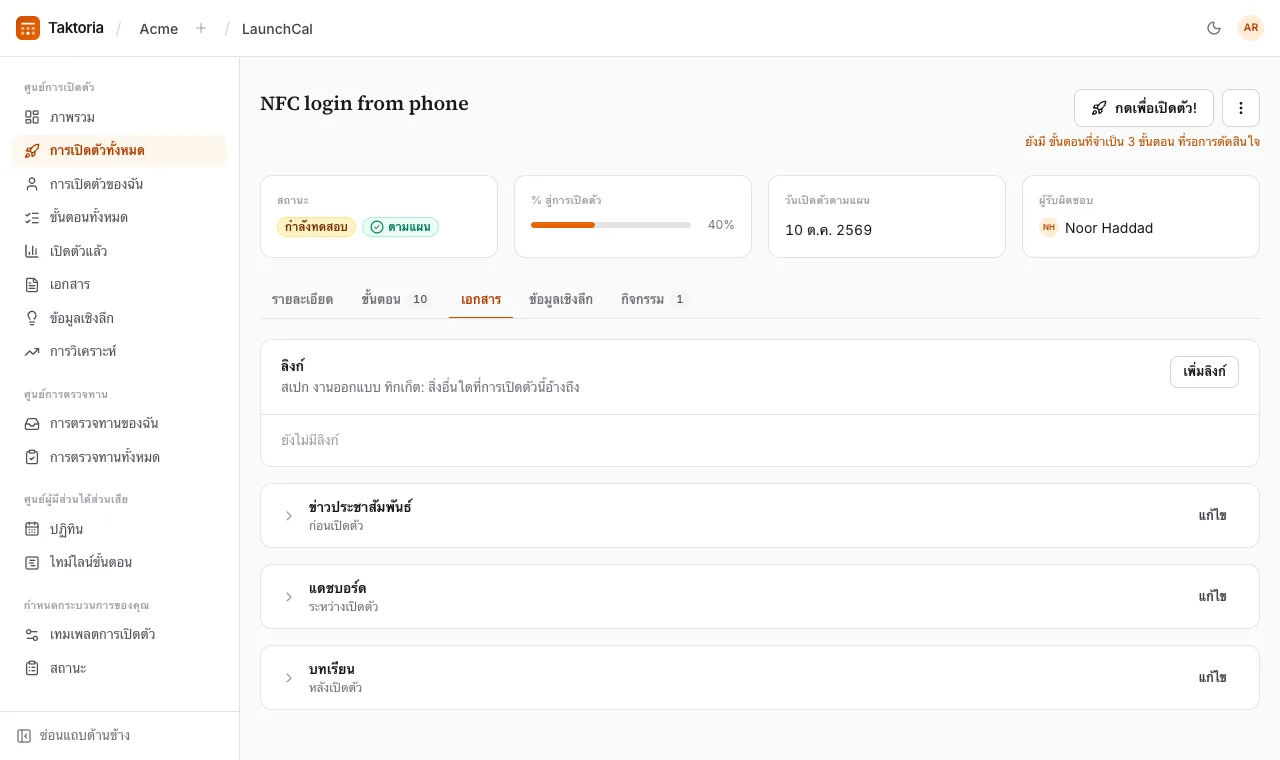Click the ตามแผน status badge

click(400, 227)
